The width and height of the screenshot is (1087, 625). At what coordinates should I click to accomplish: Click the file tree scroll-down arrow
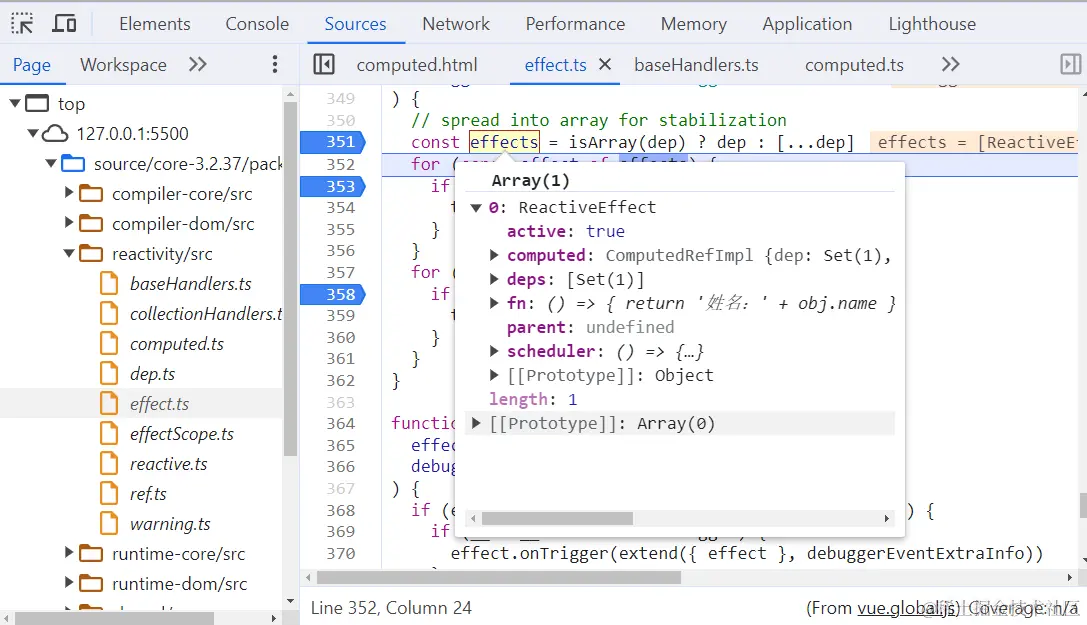pos(290,601)
